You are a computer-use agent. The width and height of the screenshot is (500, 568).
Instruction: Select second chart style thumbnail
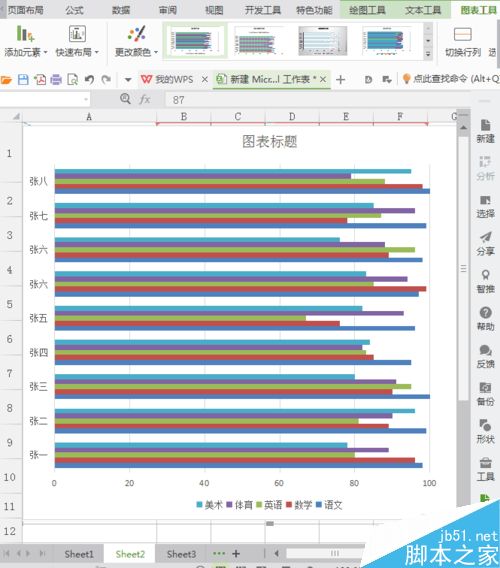click(x=259, y=40)
